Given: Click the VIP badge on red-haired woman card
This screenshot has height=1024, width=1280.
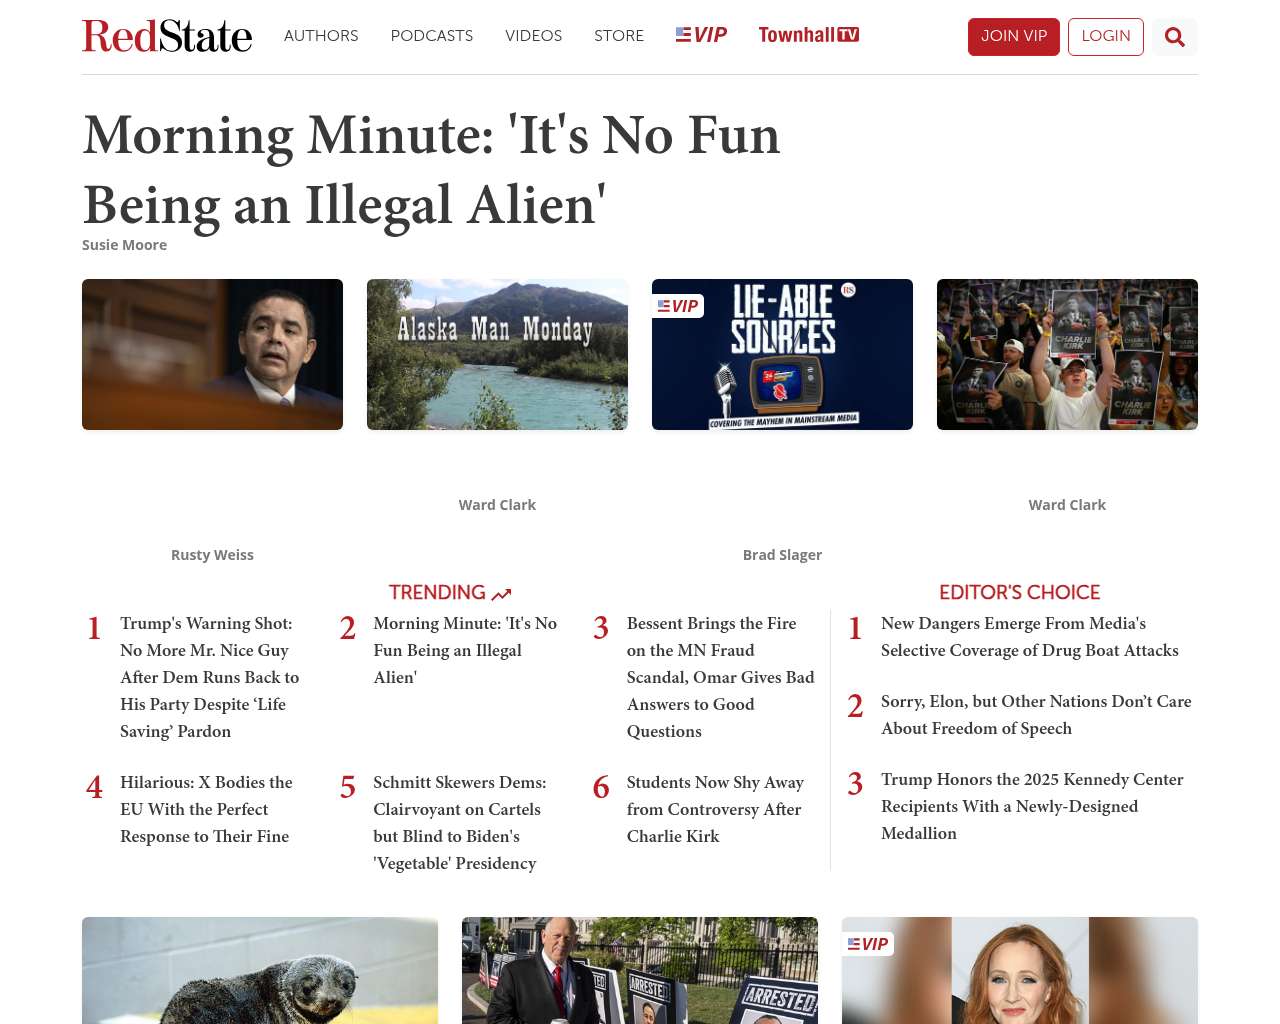Looking at the screenshot, I should pyautogui.click(x=868, y=944).
